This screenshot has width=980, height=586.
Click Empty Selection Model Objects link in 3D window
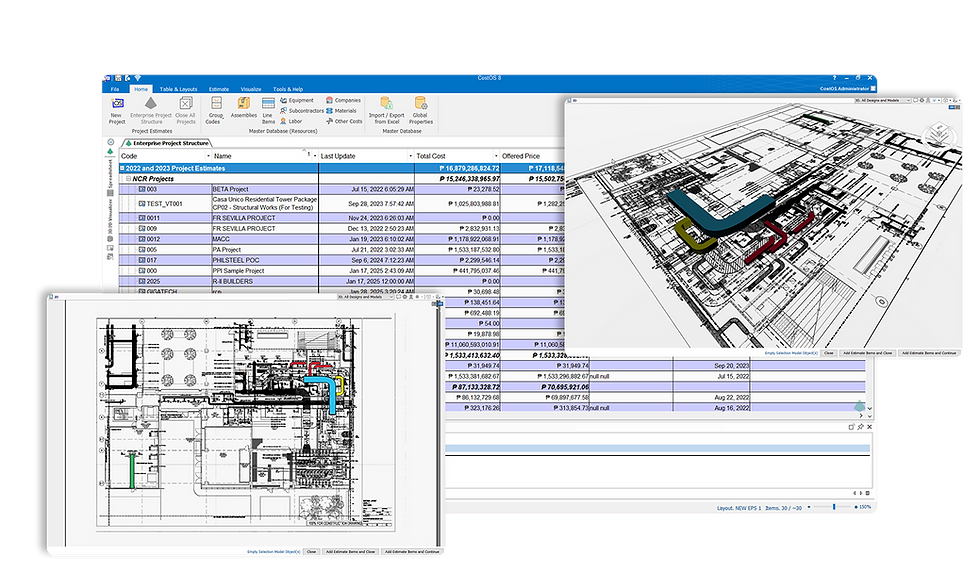791,353
